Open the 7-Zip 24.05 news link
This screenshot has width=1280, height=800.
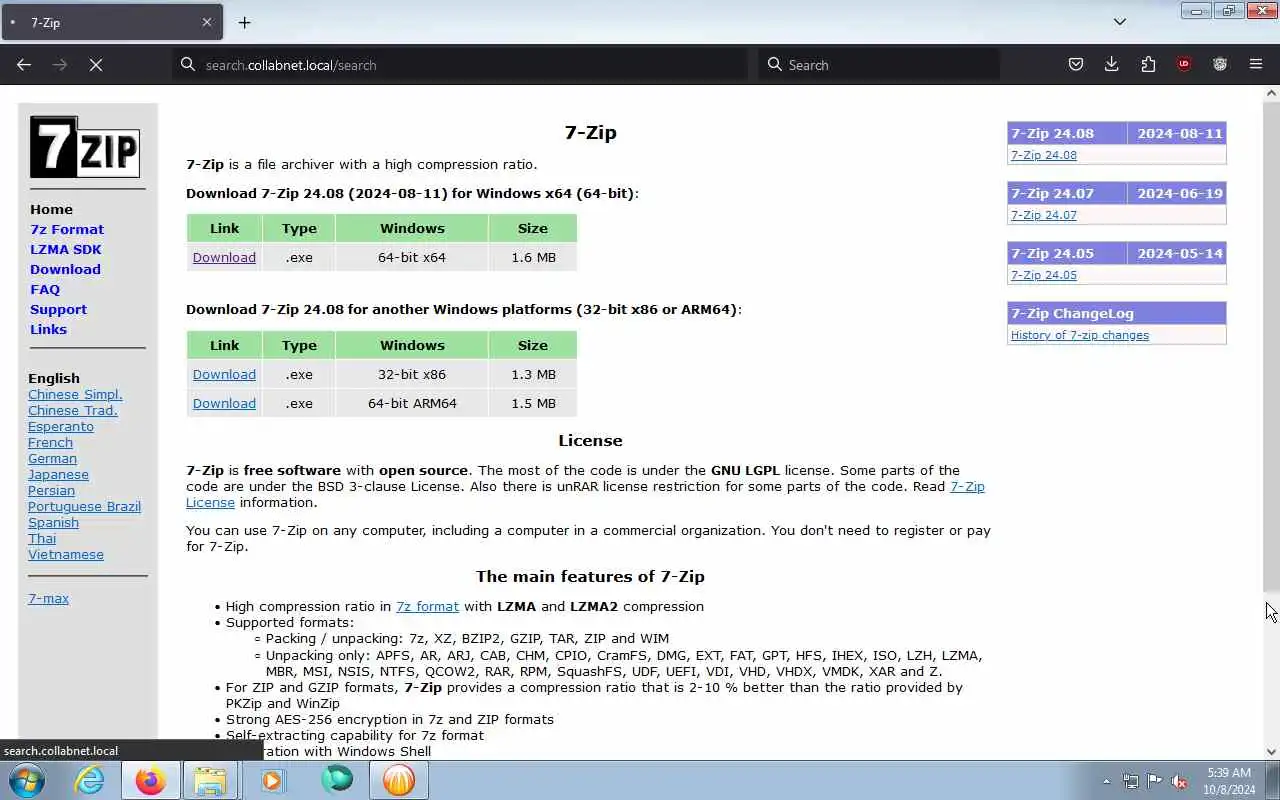coord(1043,275)
